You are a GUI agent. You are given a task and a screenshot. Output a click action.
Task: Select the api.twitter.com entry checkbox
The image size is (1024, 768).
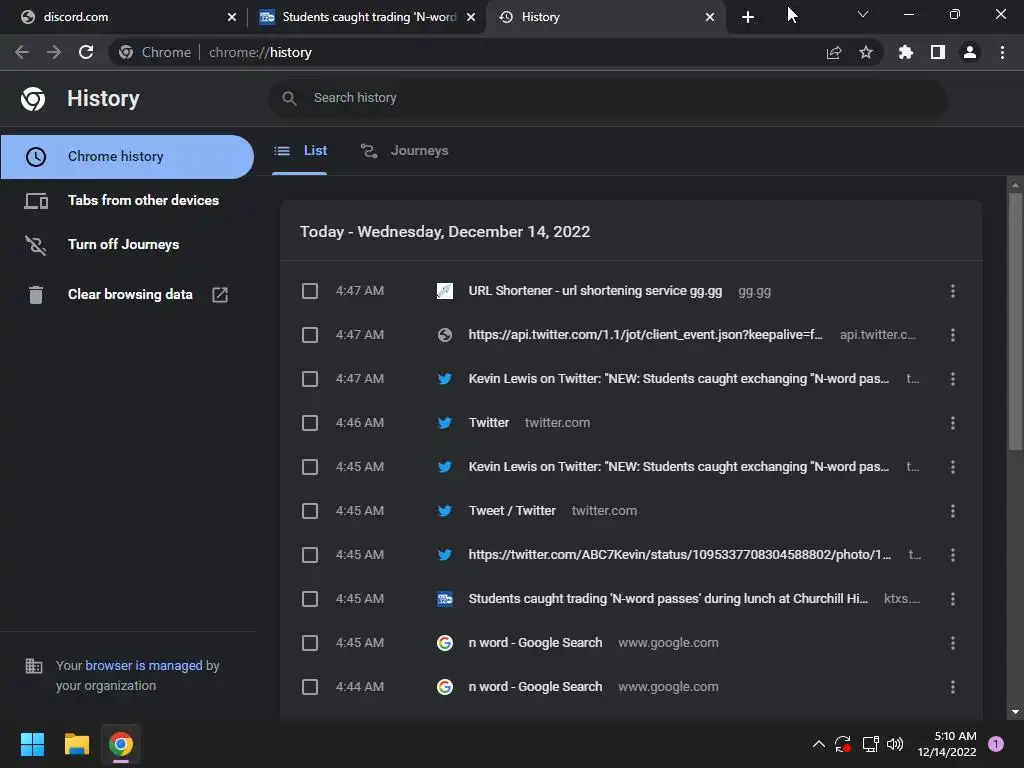pyautogui.click(x=310, y=335)
